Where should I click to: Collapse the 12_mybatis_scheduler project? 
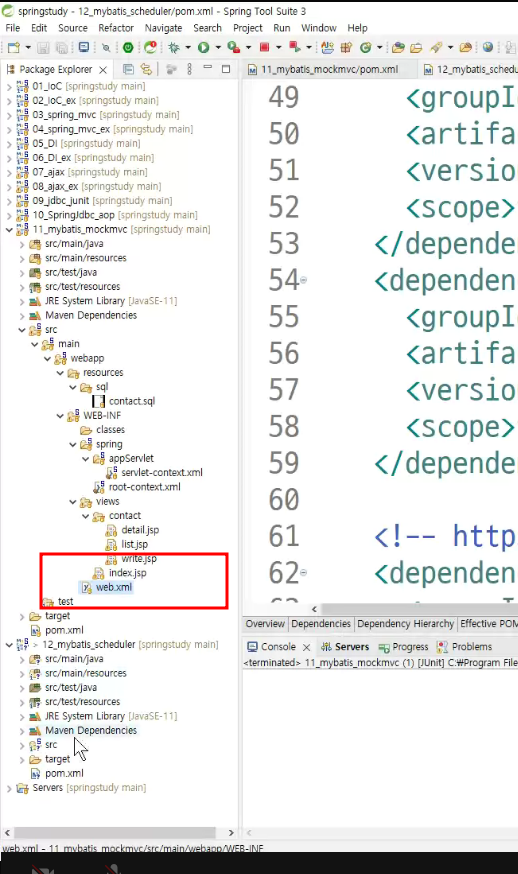[x=9, y=645]
